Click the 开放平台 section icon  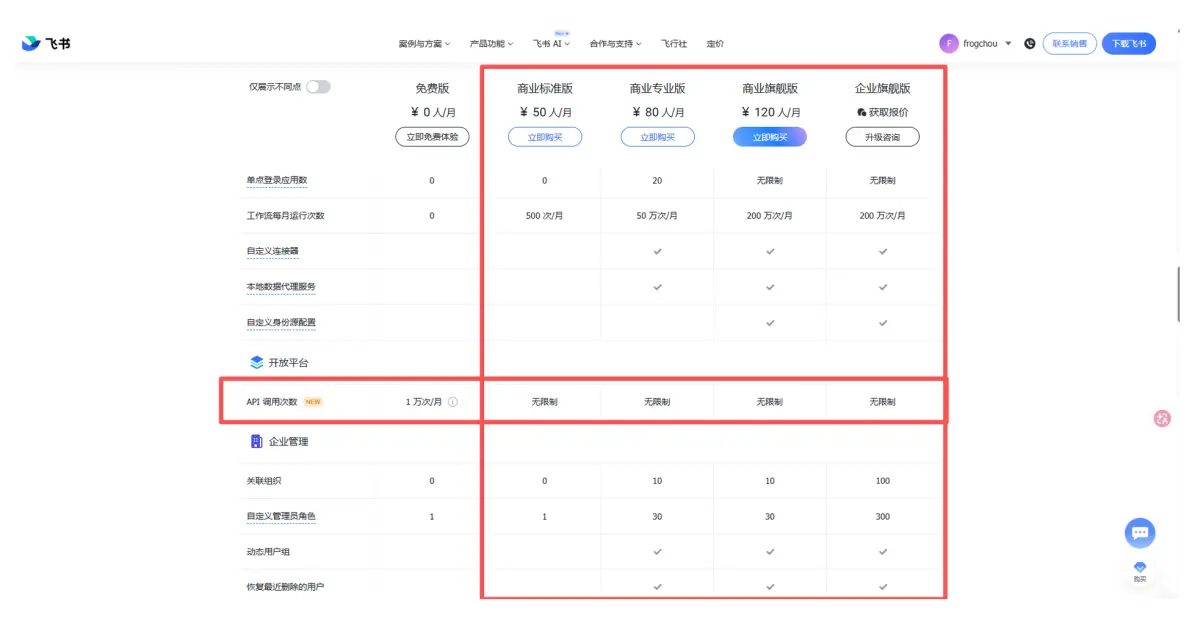pyautogui.click(x=257, y=362)
